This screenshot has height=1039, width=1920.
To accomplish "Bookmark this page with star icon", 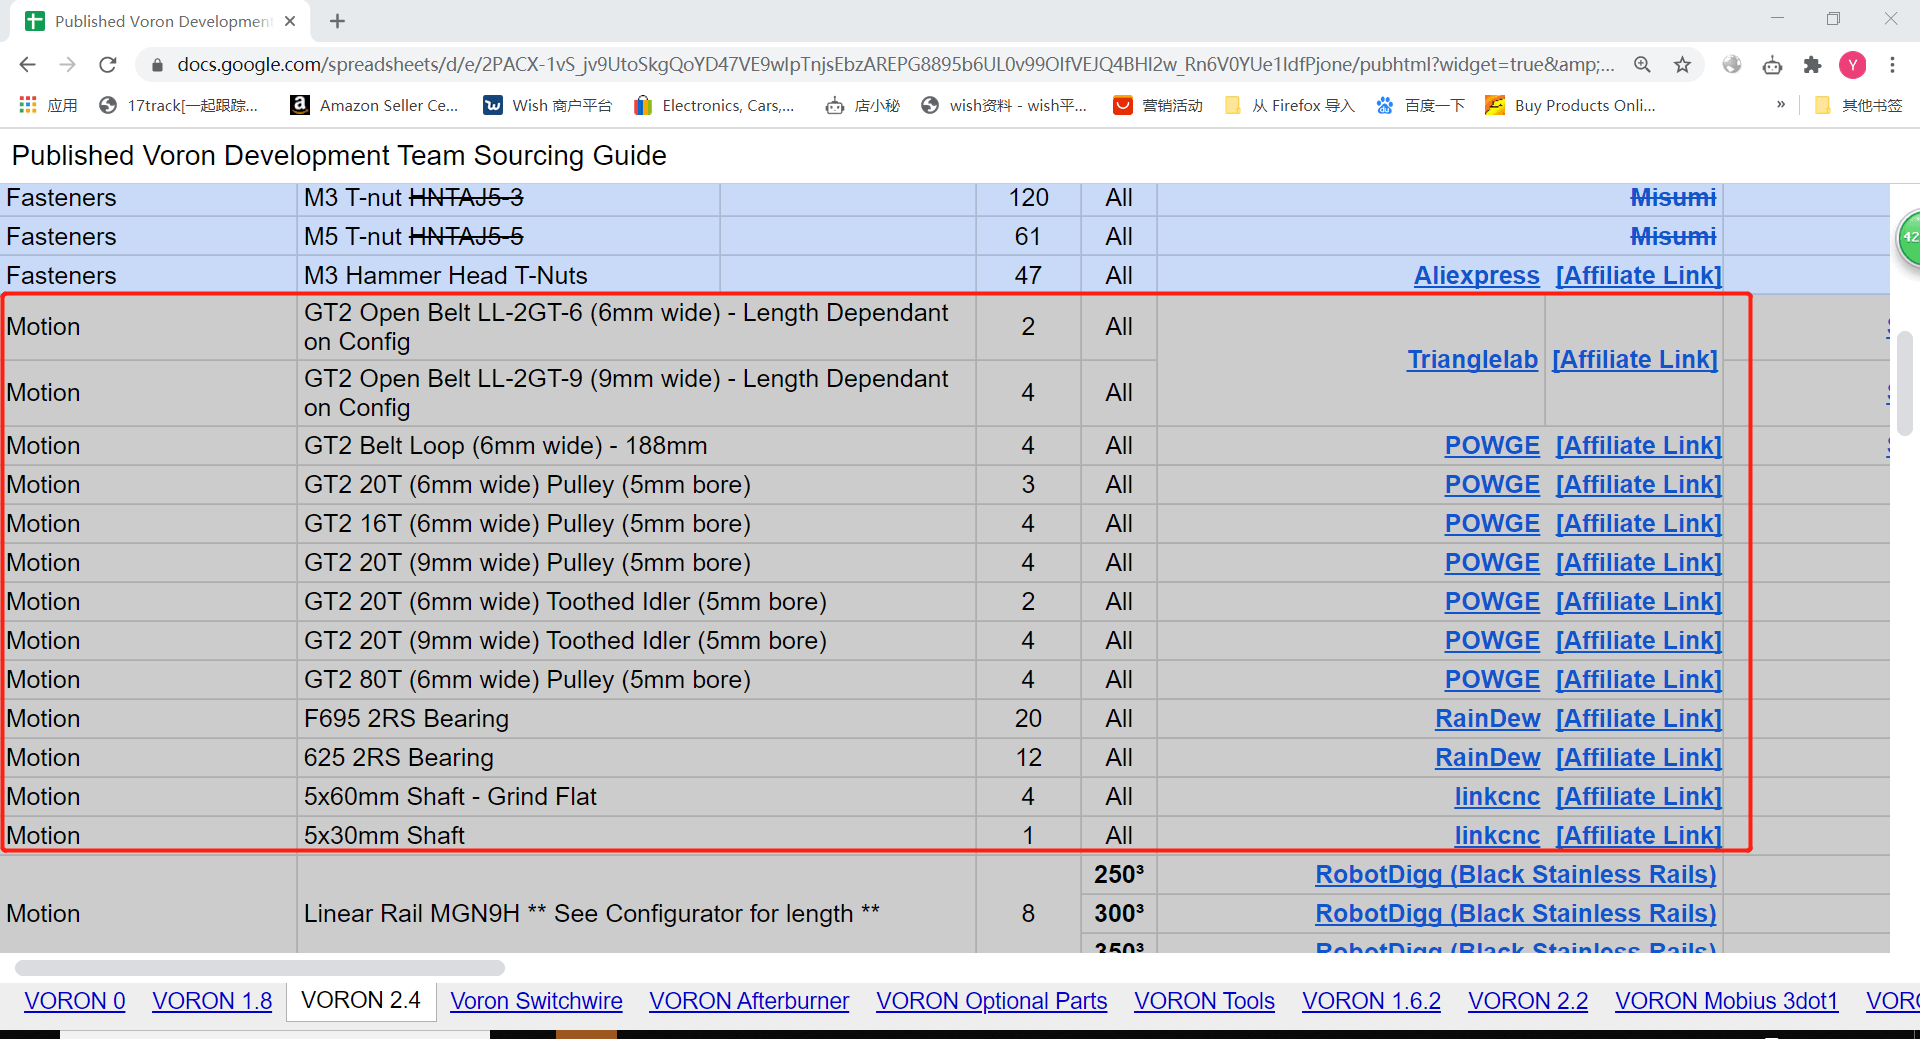I will point(1682,65).
